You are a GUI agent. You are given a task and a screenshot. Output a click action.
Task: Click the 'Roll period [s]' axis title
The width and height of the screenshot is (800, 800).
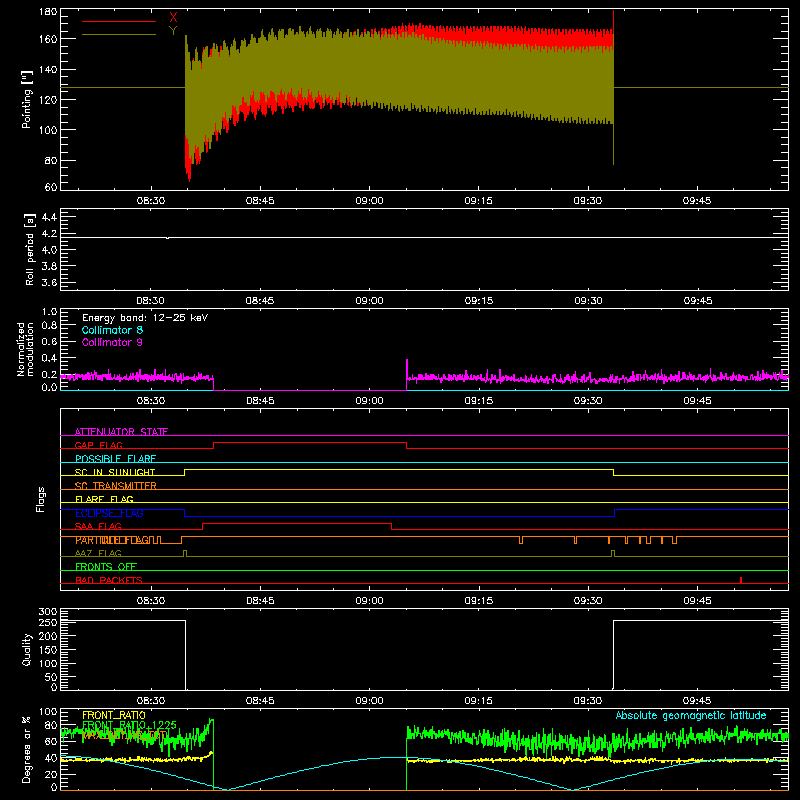click(30, 249)
